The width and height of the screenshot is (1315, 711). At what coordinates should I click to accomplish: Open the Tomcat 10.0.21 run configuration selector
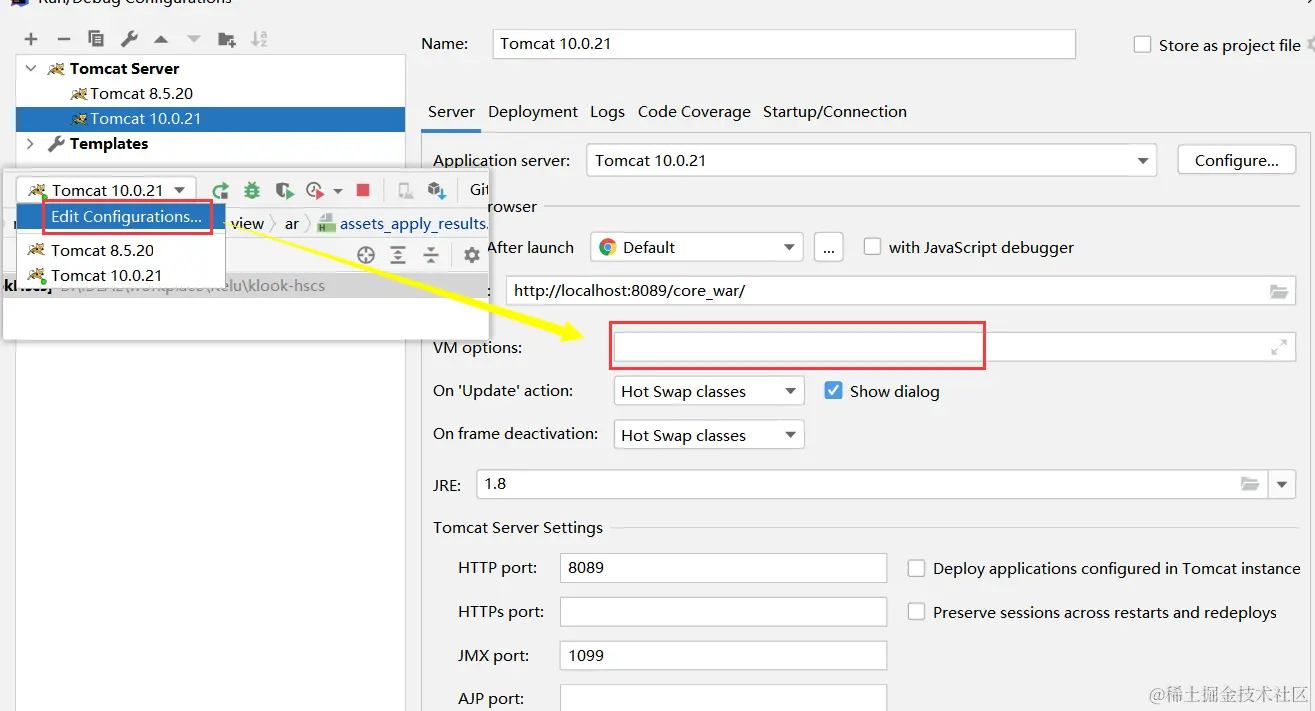point(107,190)
